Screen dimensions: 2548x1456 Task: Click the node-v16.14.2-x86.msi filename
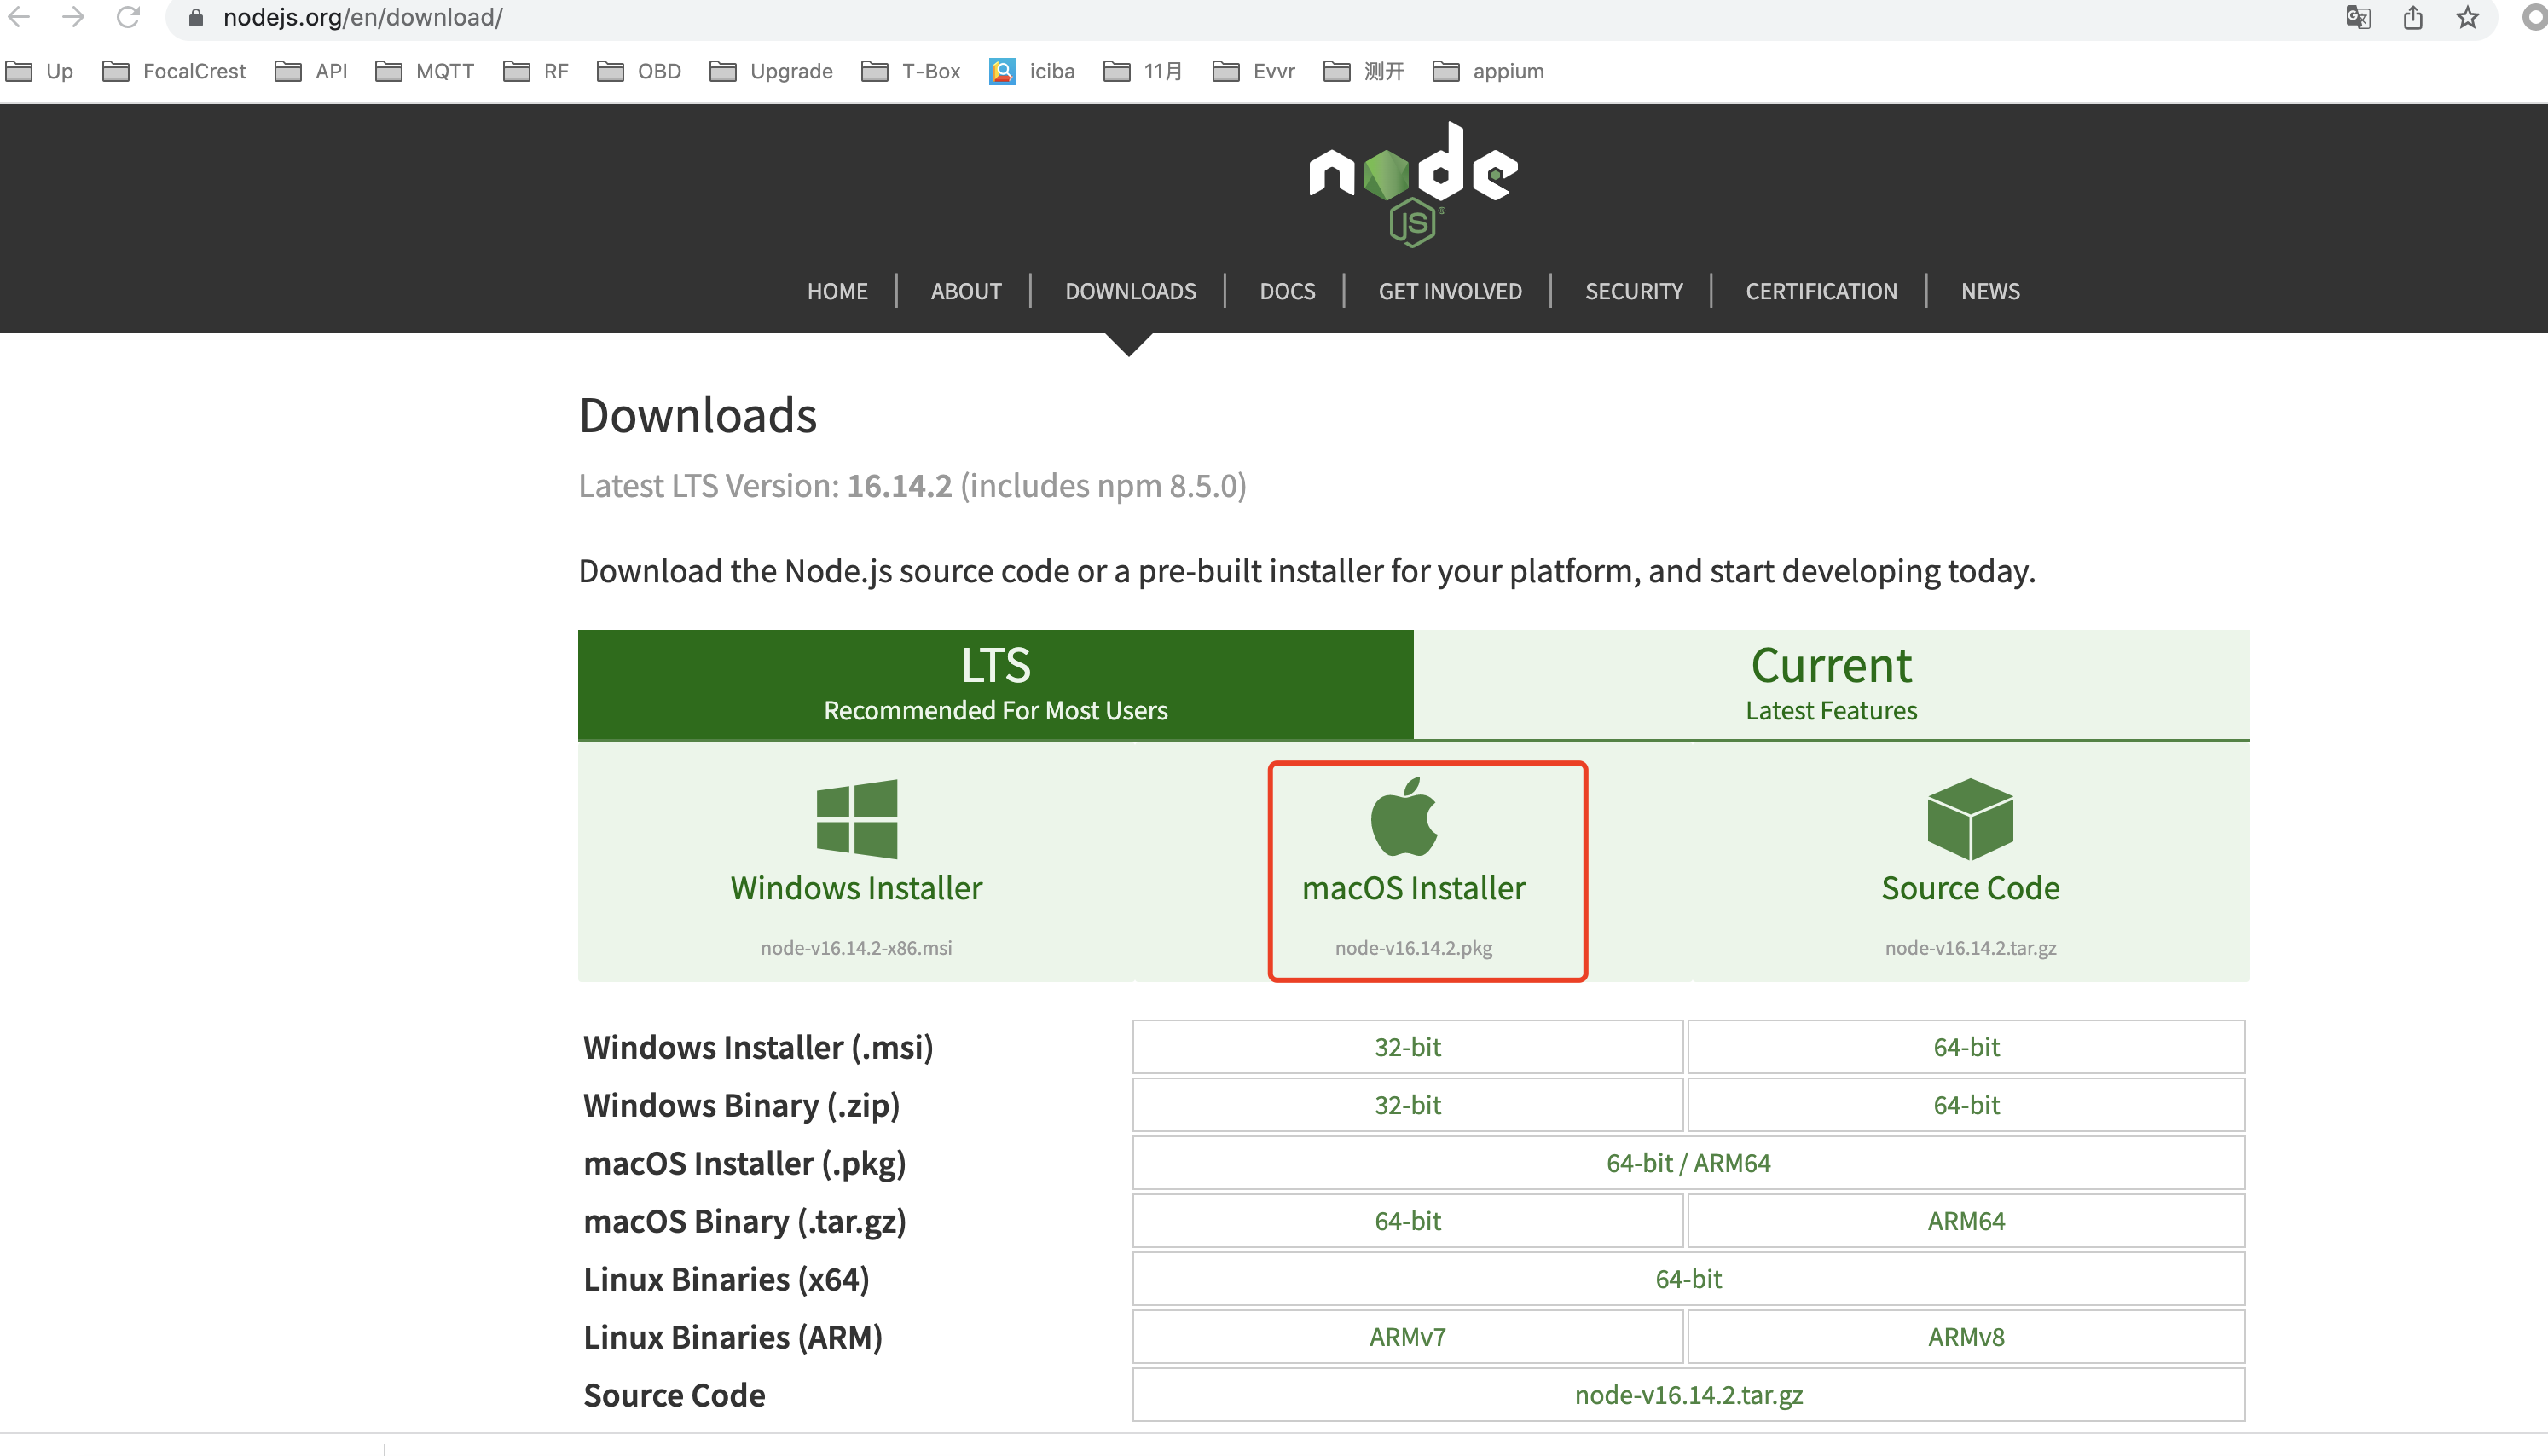(x=856, y=948)
